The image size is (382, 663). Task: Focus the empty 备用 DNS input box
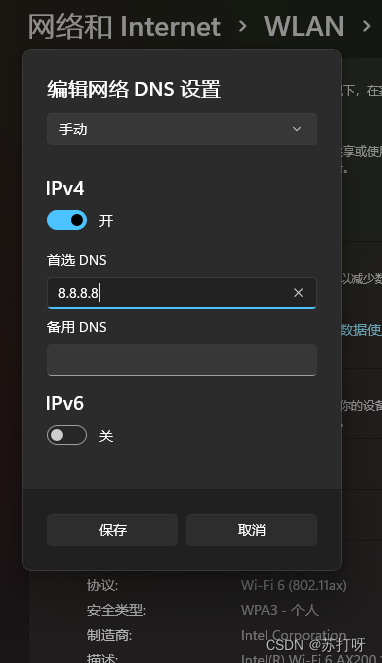(x=181, y=360)
